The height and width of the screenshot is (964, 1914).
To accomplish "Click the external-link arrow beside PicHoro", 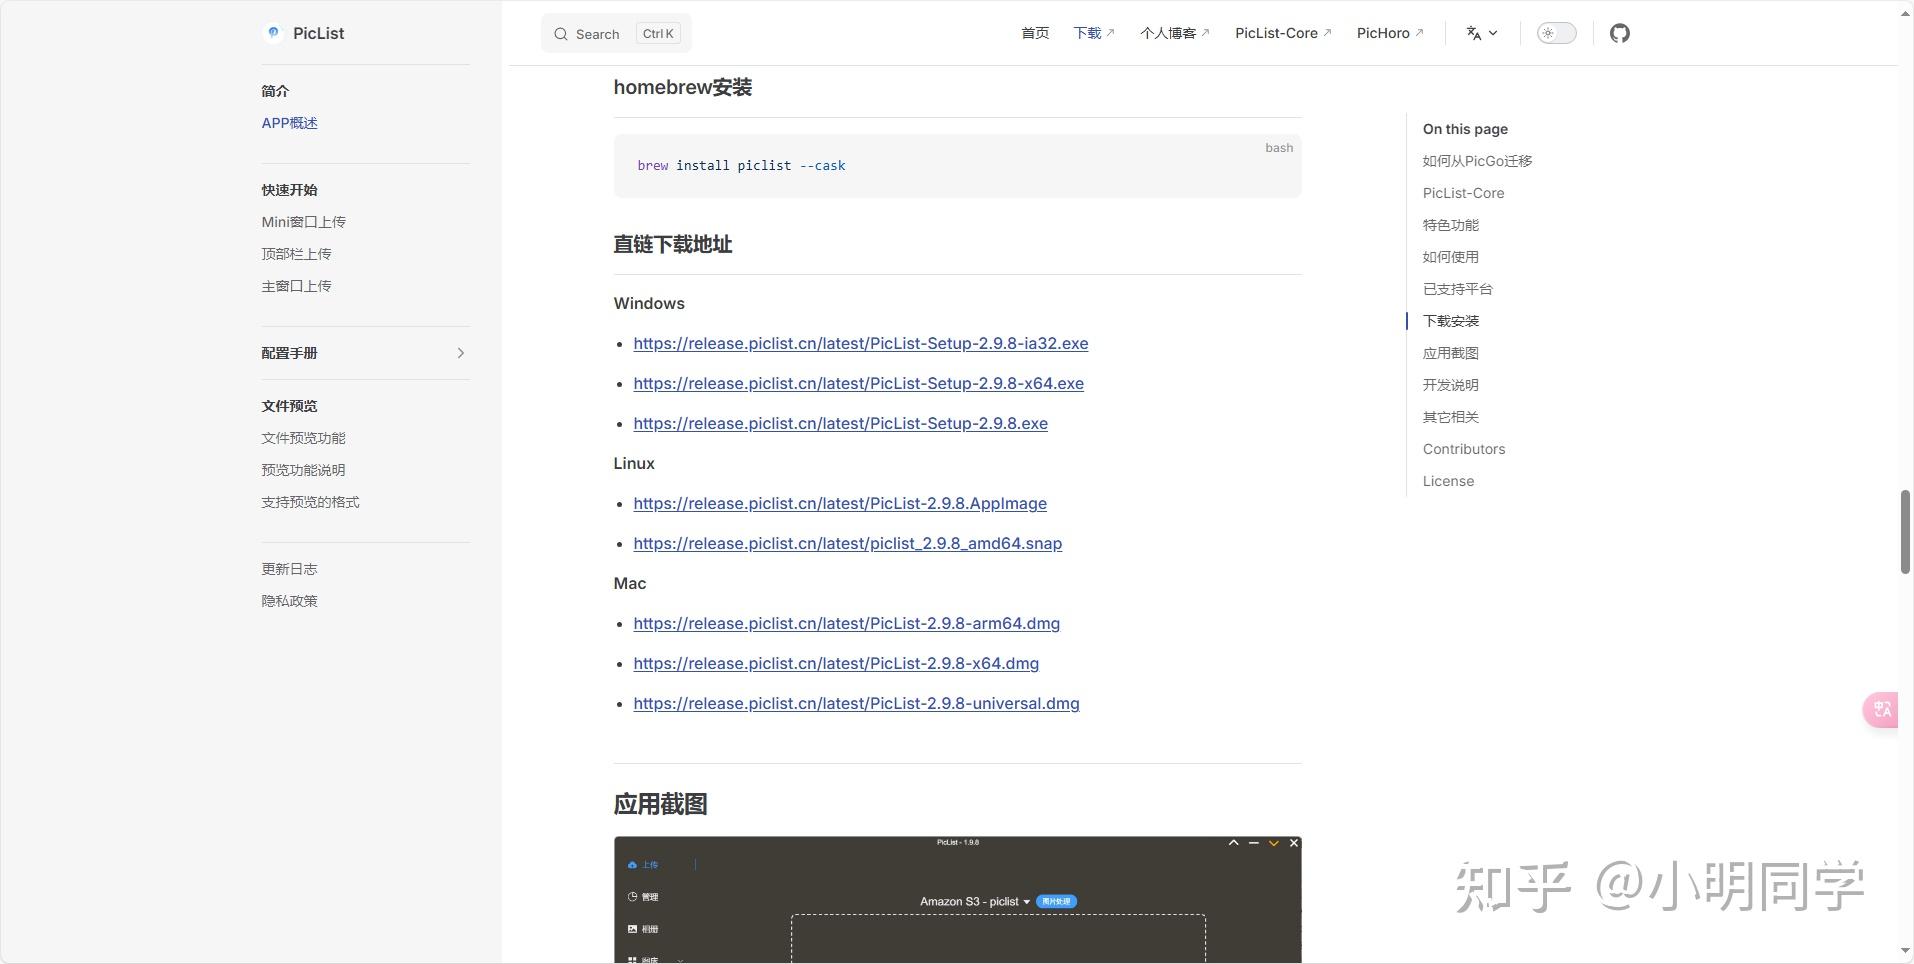I will click(1421, 30).
